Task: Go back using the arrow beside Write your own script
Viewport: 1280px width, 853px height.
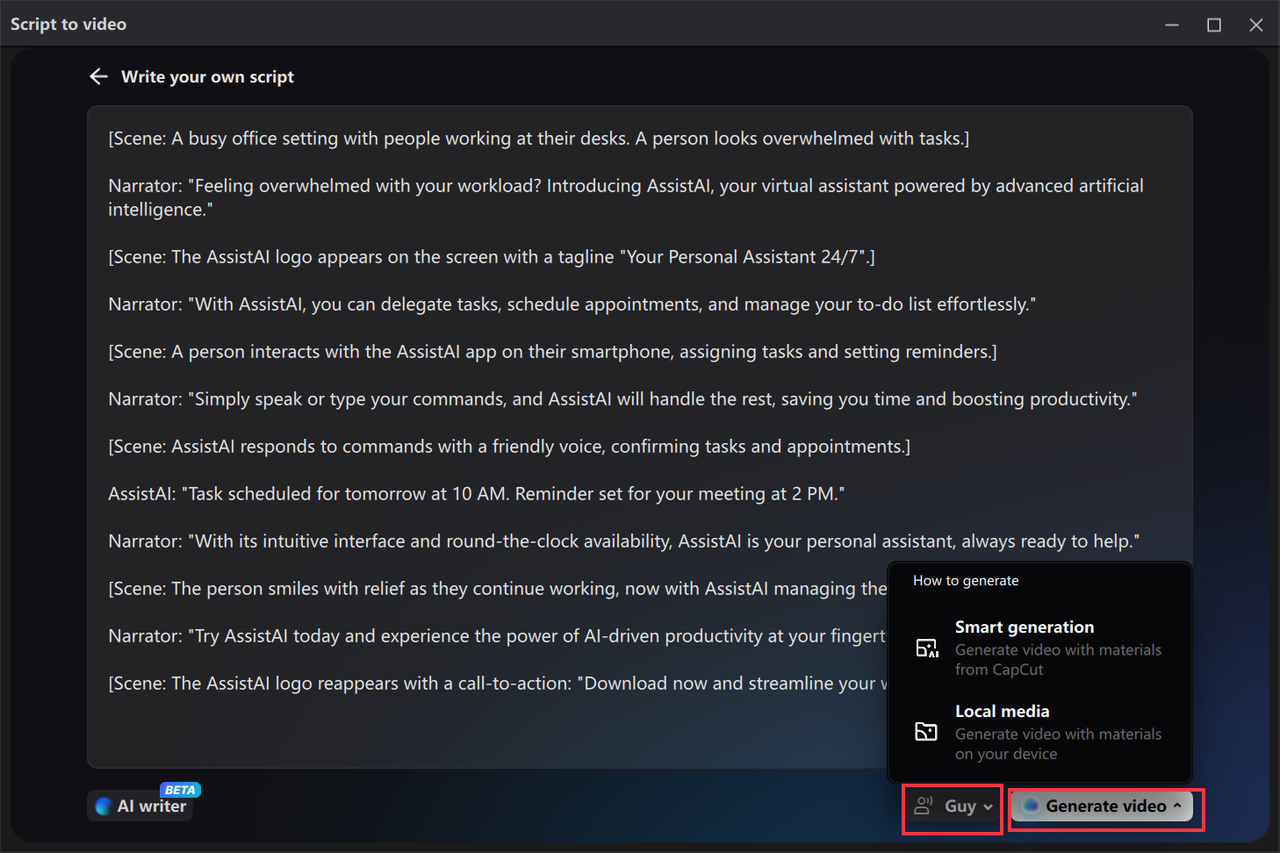Action: coord(98,77)
